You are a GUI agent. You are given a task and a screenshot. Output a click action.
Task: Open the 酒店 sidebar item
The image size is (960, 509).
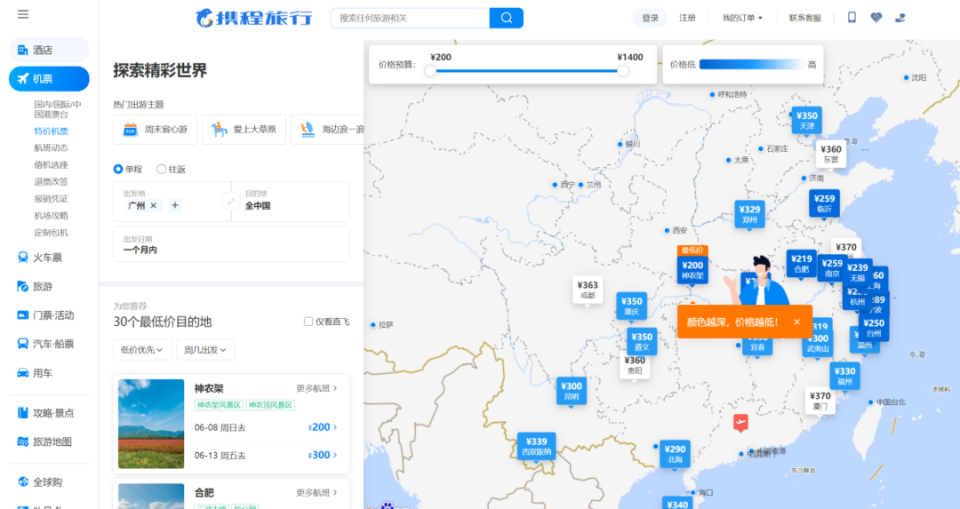(49, 50)
